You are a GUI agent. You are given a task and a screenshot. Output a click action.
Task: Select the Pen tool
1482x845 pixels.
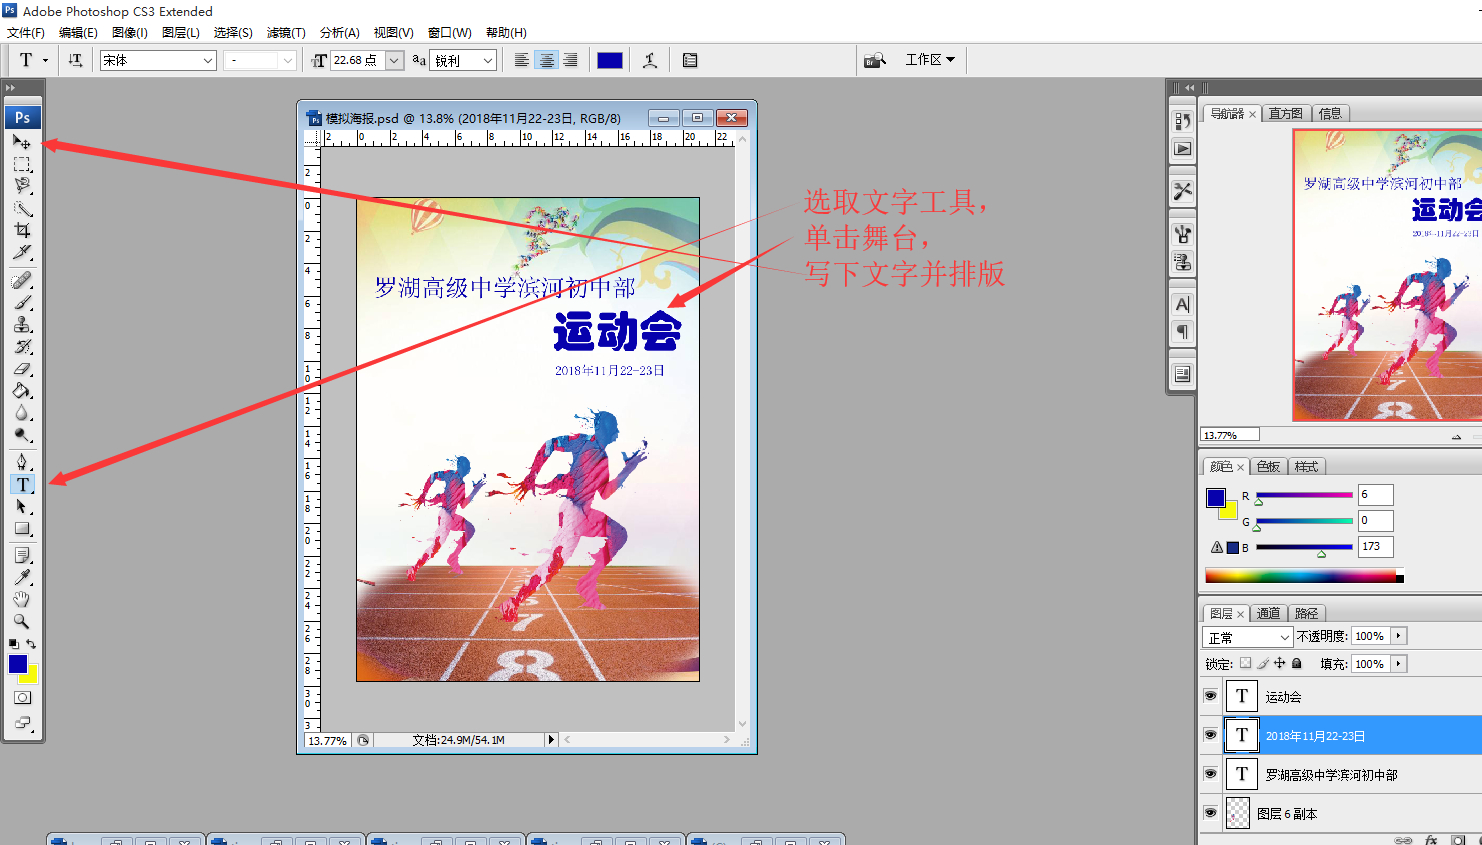[22, 462]
